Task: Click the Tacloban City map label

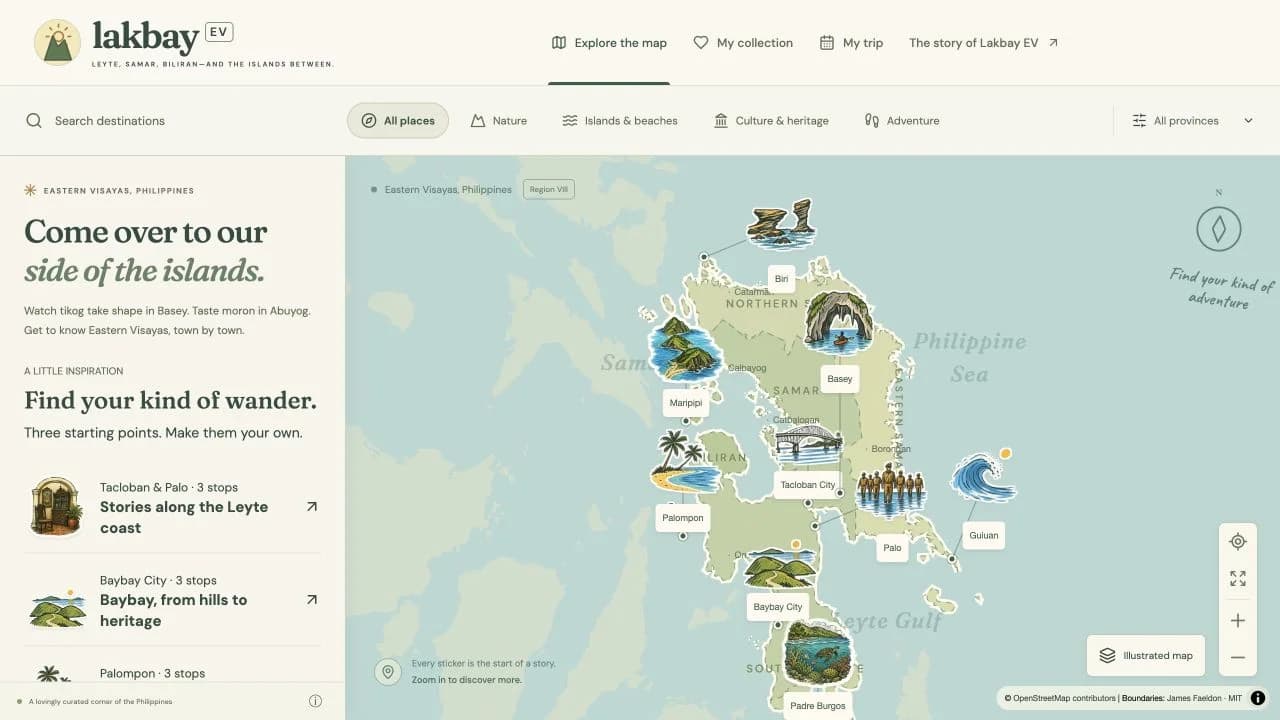Action: [x=808, y=485]
